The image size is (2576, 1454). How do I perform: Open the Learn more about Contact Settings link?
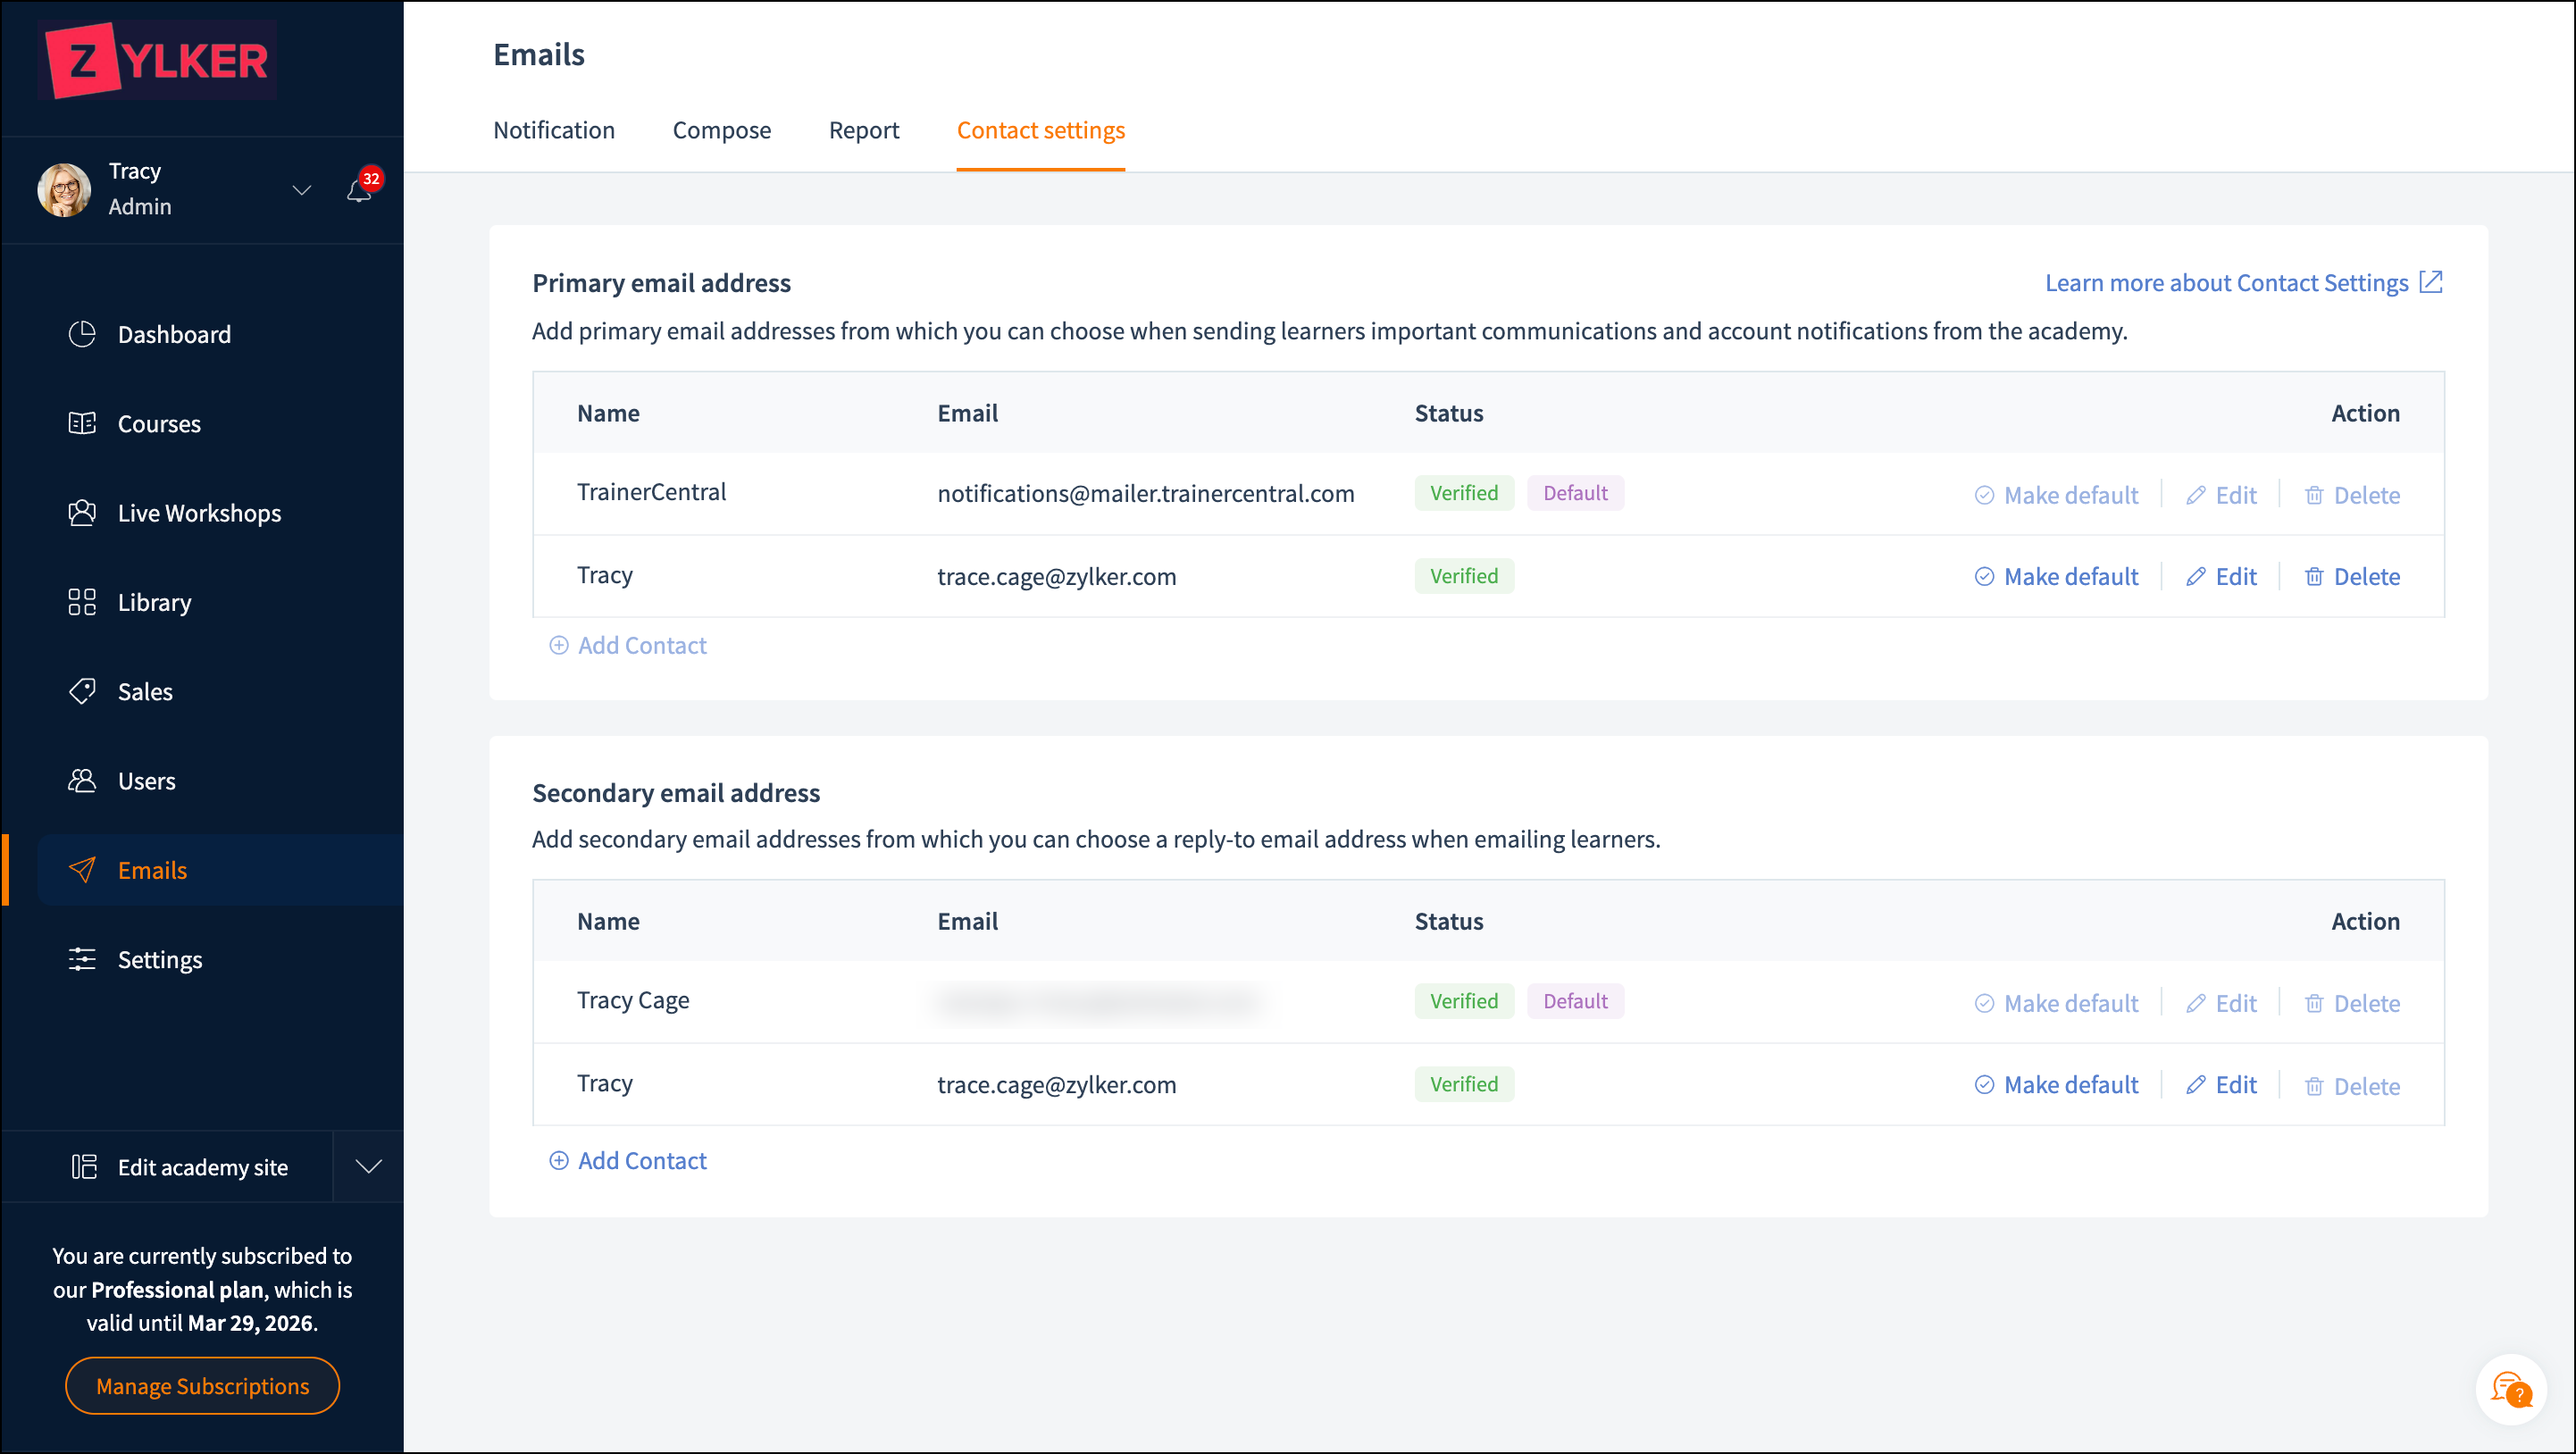pos(2243,283)
